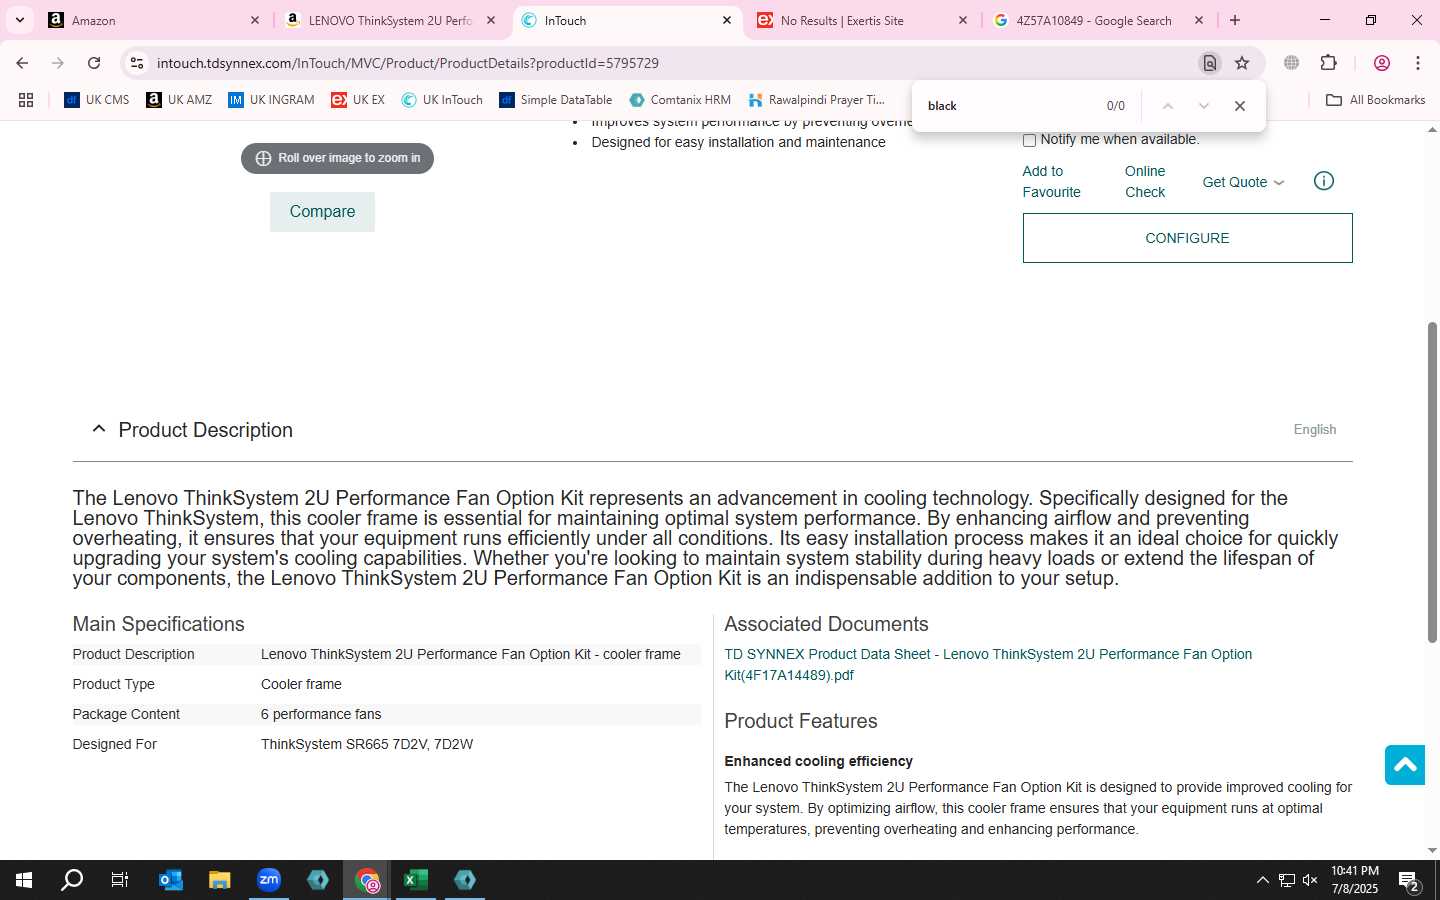Open the UK EX bookmark

(358, 100)
